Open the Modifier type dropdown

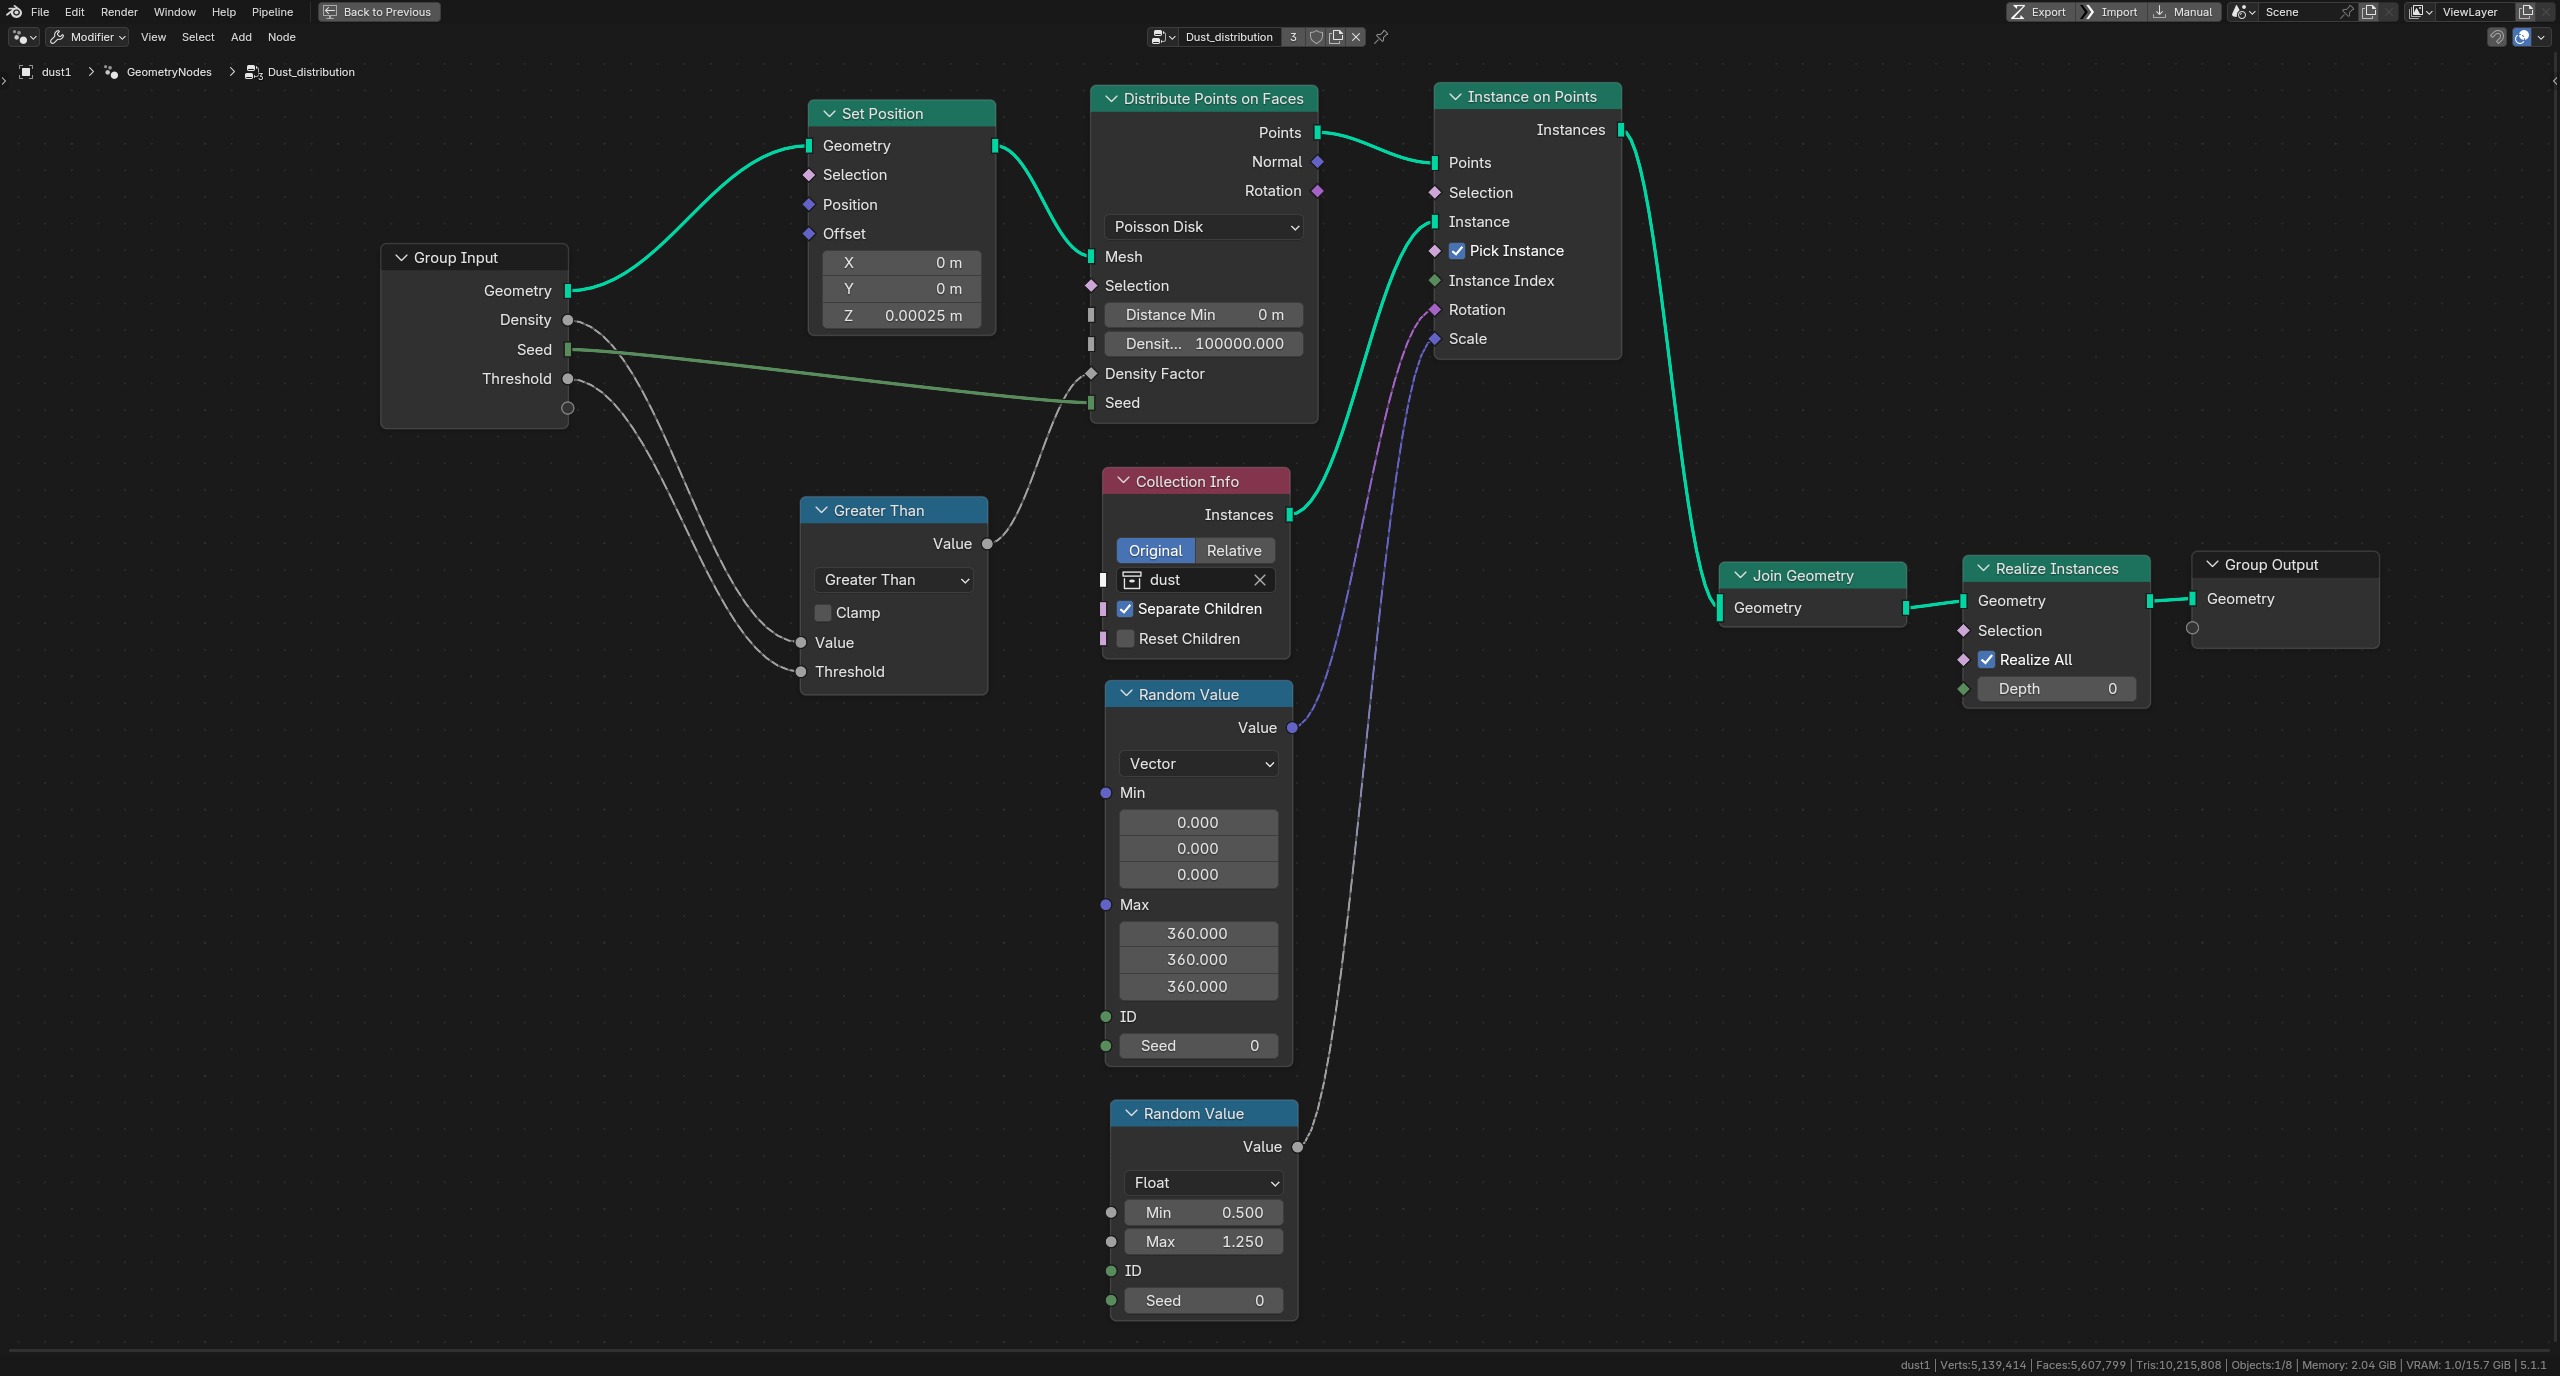pos(88,37)
